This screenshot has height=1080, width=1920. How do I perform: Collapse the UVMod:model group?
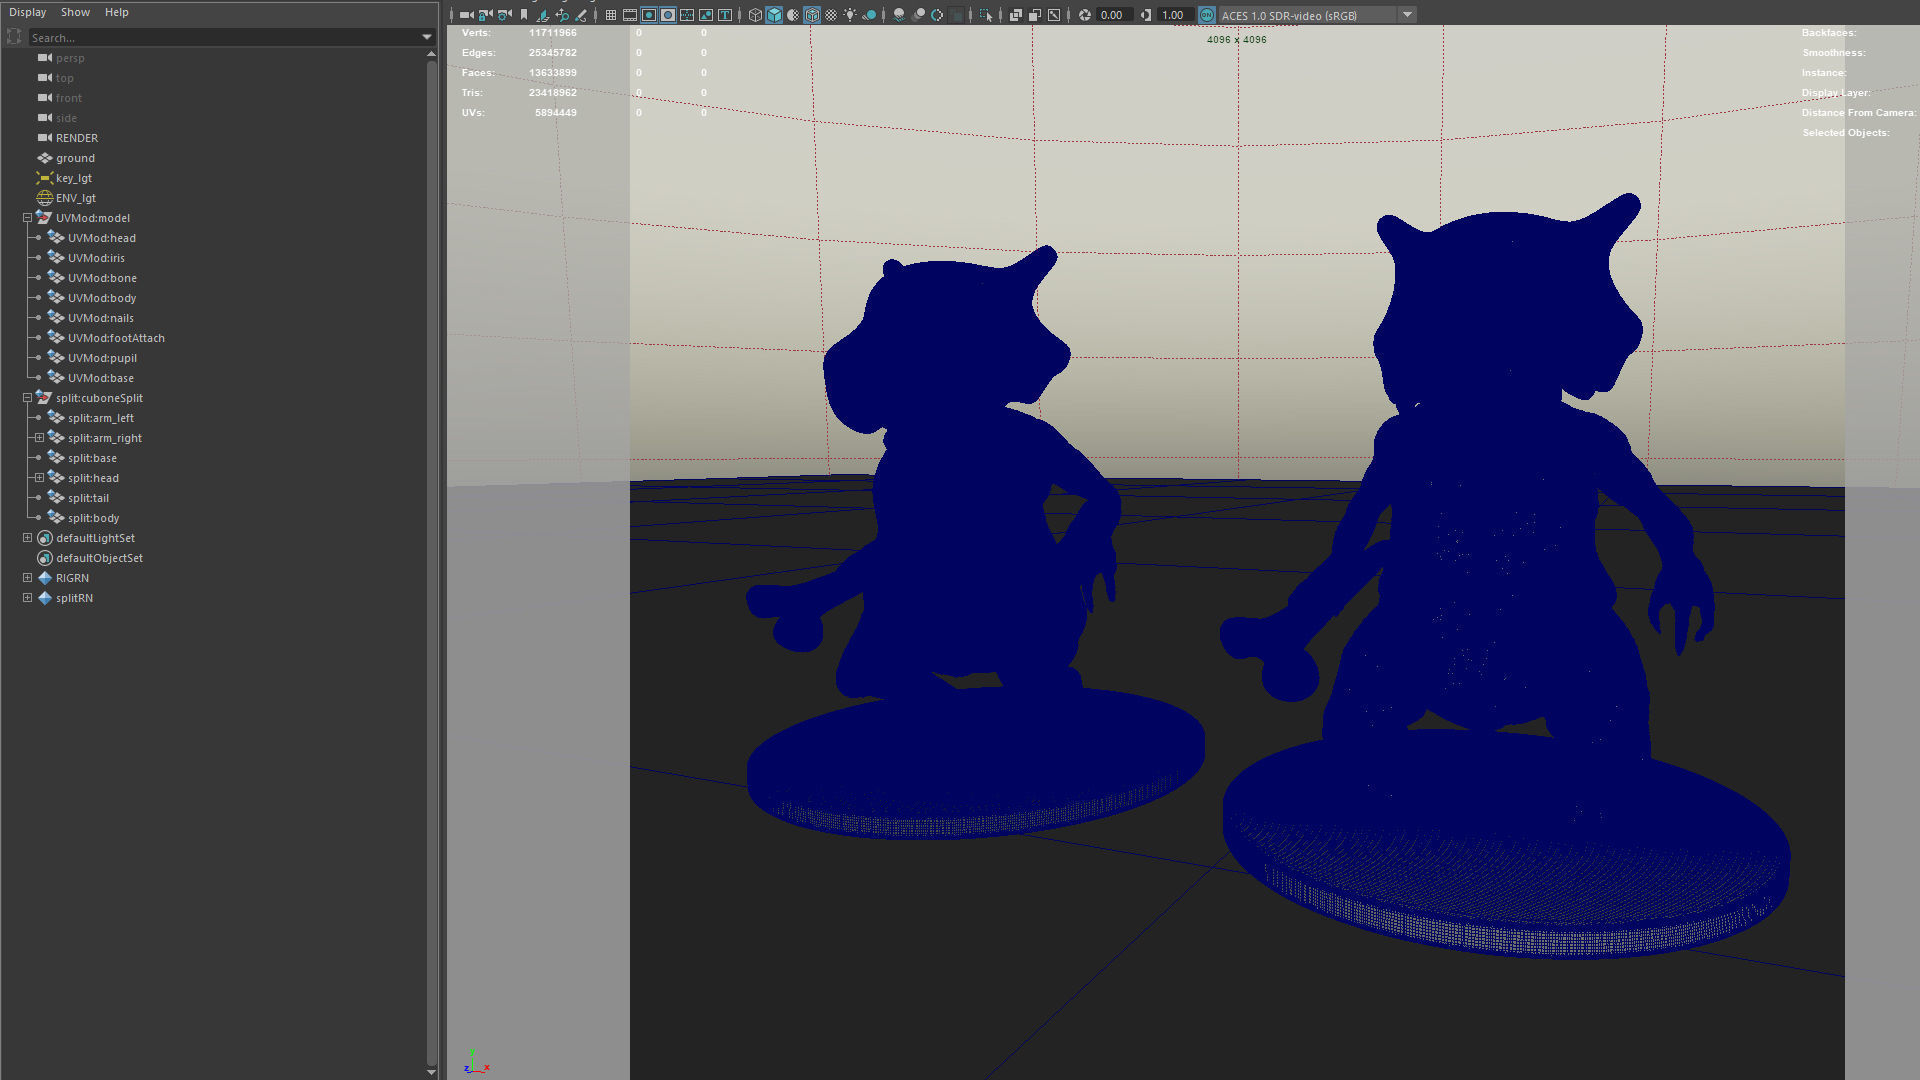click(28, 218)
